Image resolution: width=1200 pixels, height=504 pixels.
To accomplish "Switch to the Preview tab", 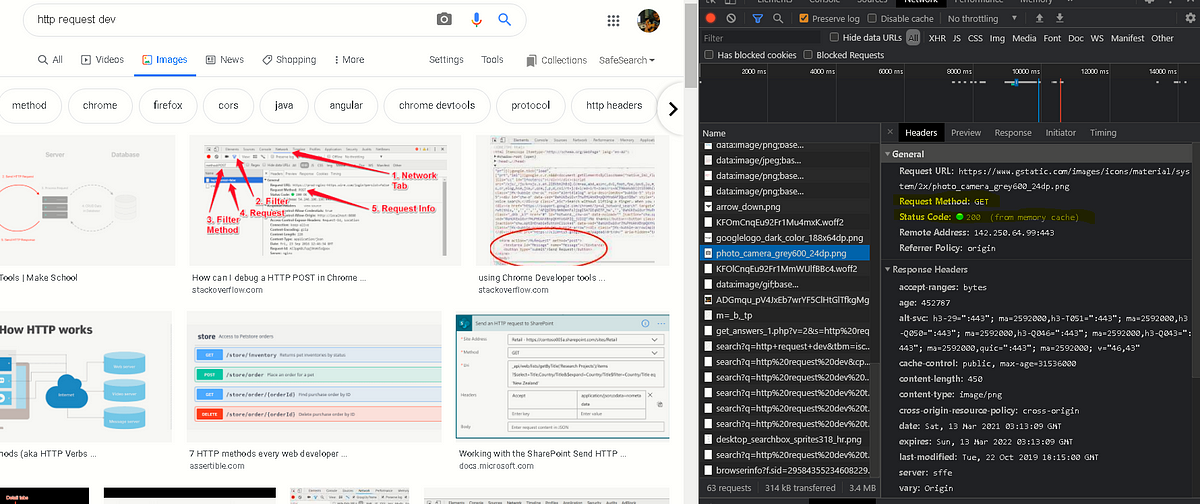I will (966, 132).
